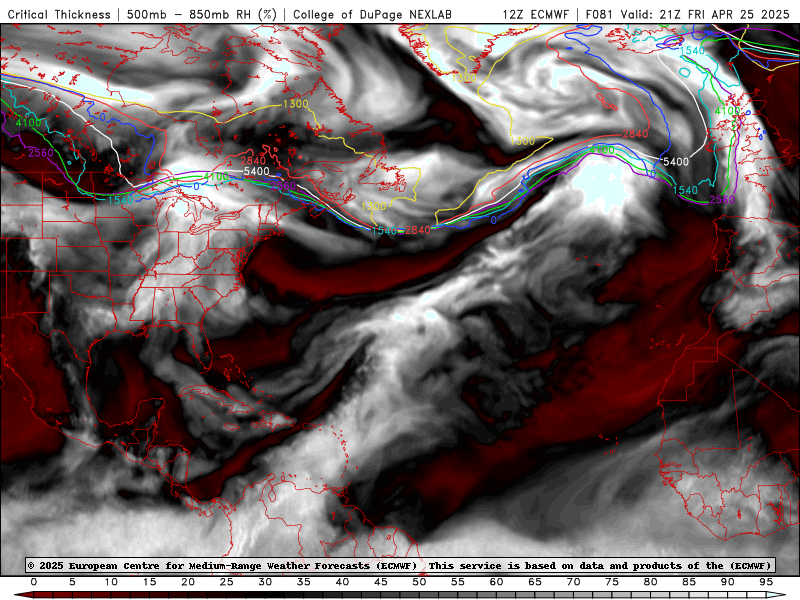Select the "12Z ECMWF" model run label

tap(535, 14)
